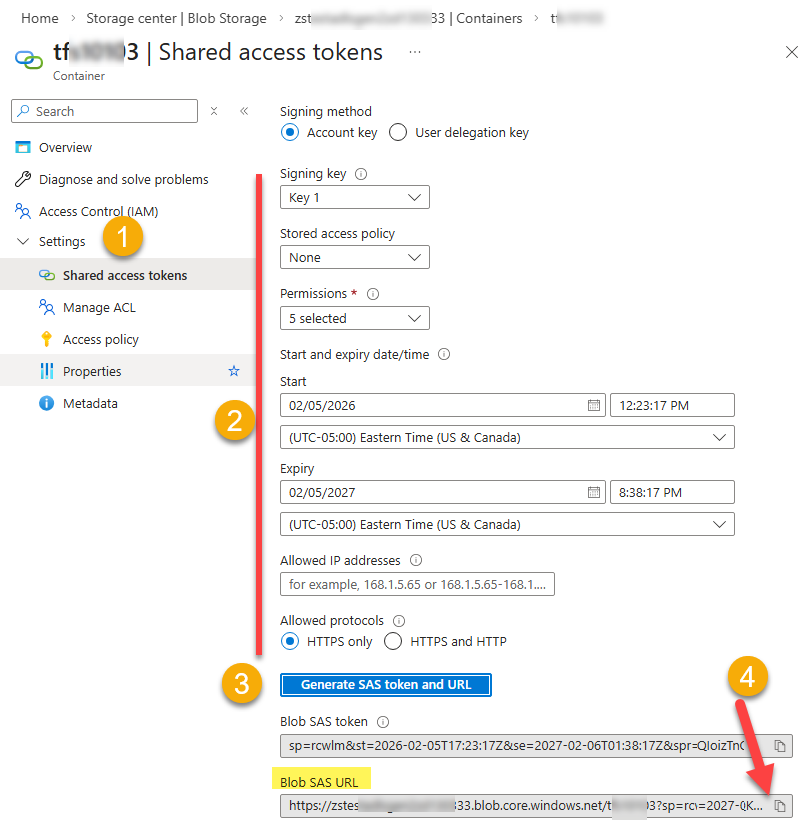
Task: Go to Access Control (IAM)
Action: coord(98,211)
